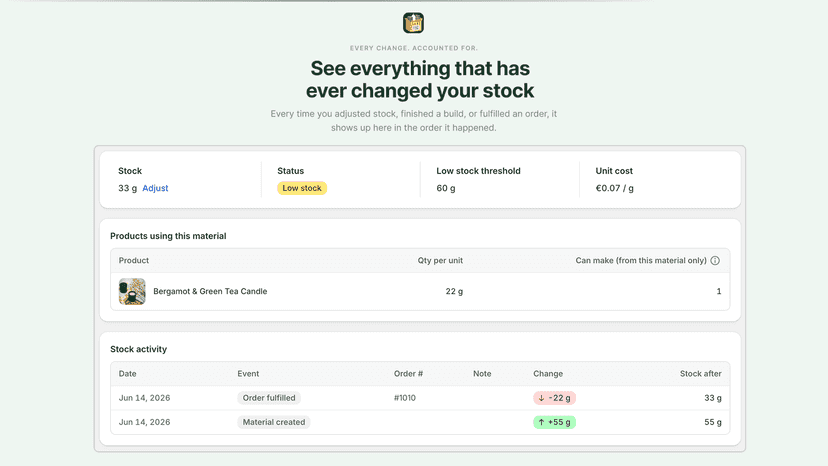The width and height of the screenshot is (828, 466).
Task: Click the 22 g quantity per unit cell
Action: pos(454,291)
